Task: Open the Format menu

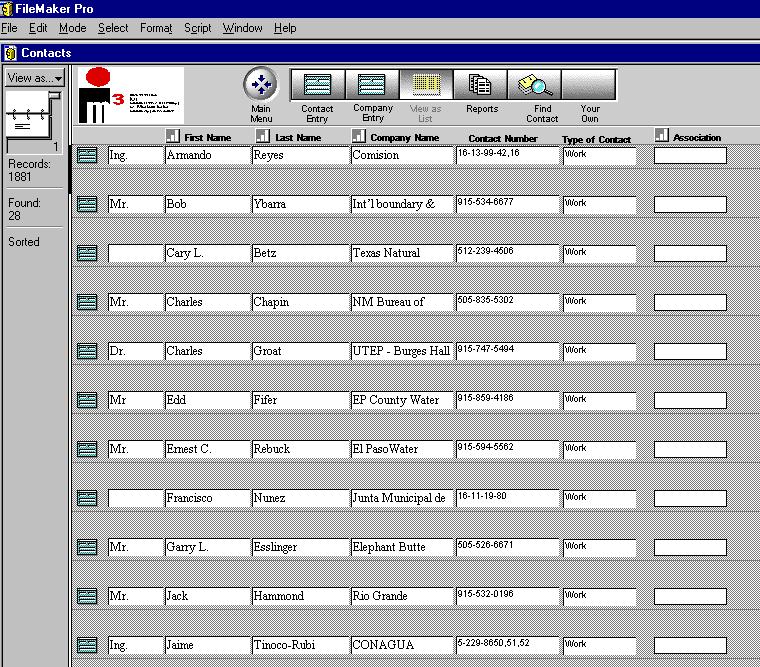Action: pos(156,28)
